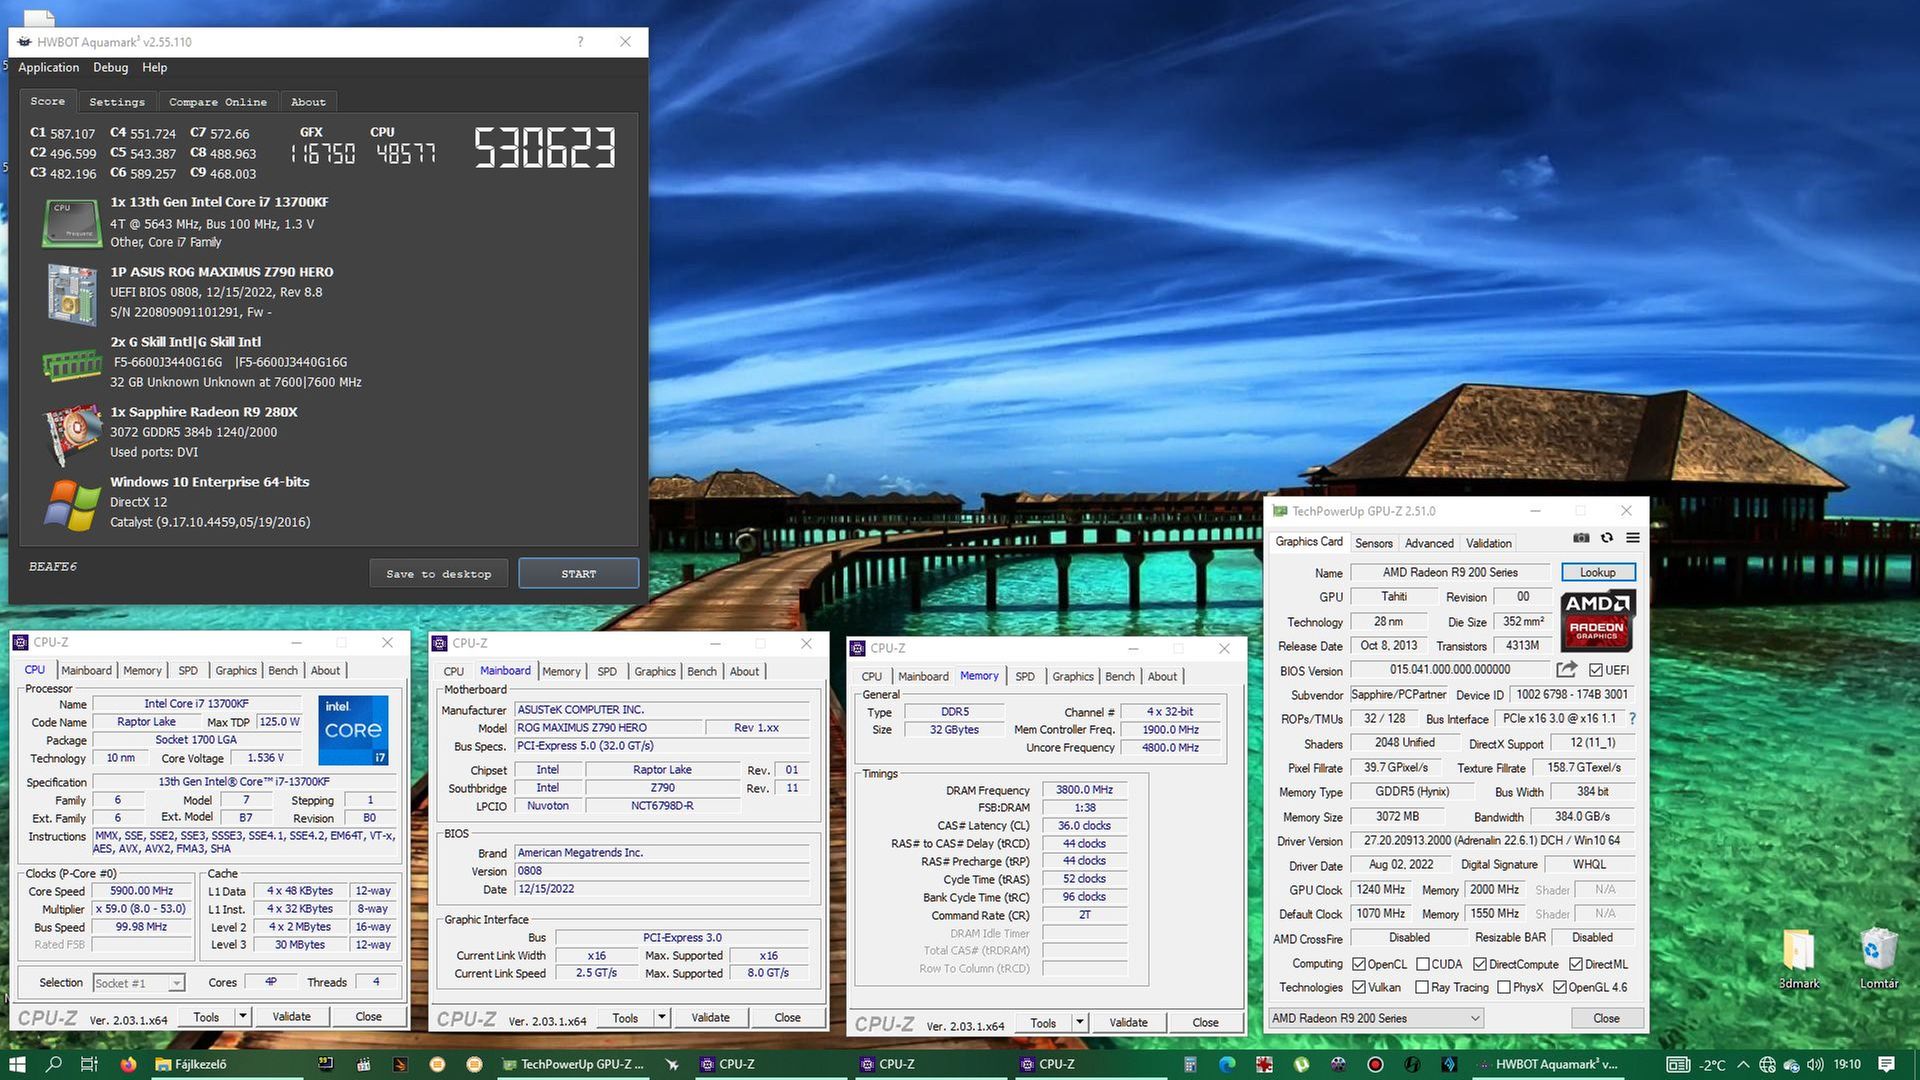The width and height of the screenshot is (1920, 1080).
Task: Switch to the Validation tab in GPU-Z
Action: [x=1488, y=543]
